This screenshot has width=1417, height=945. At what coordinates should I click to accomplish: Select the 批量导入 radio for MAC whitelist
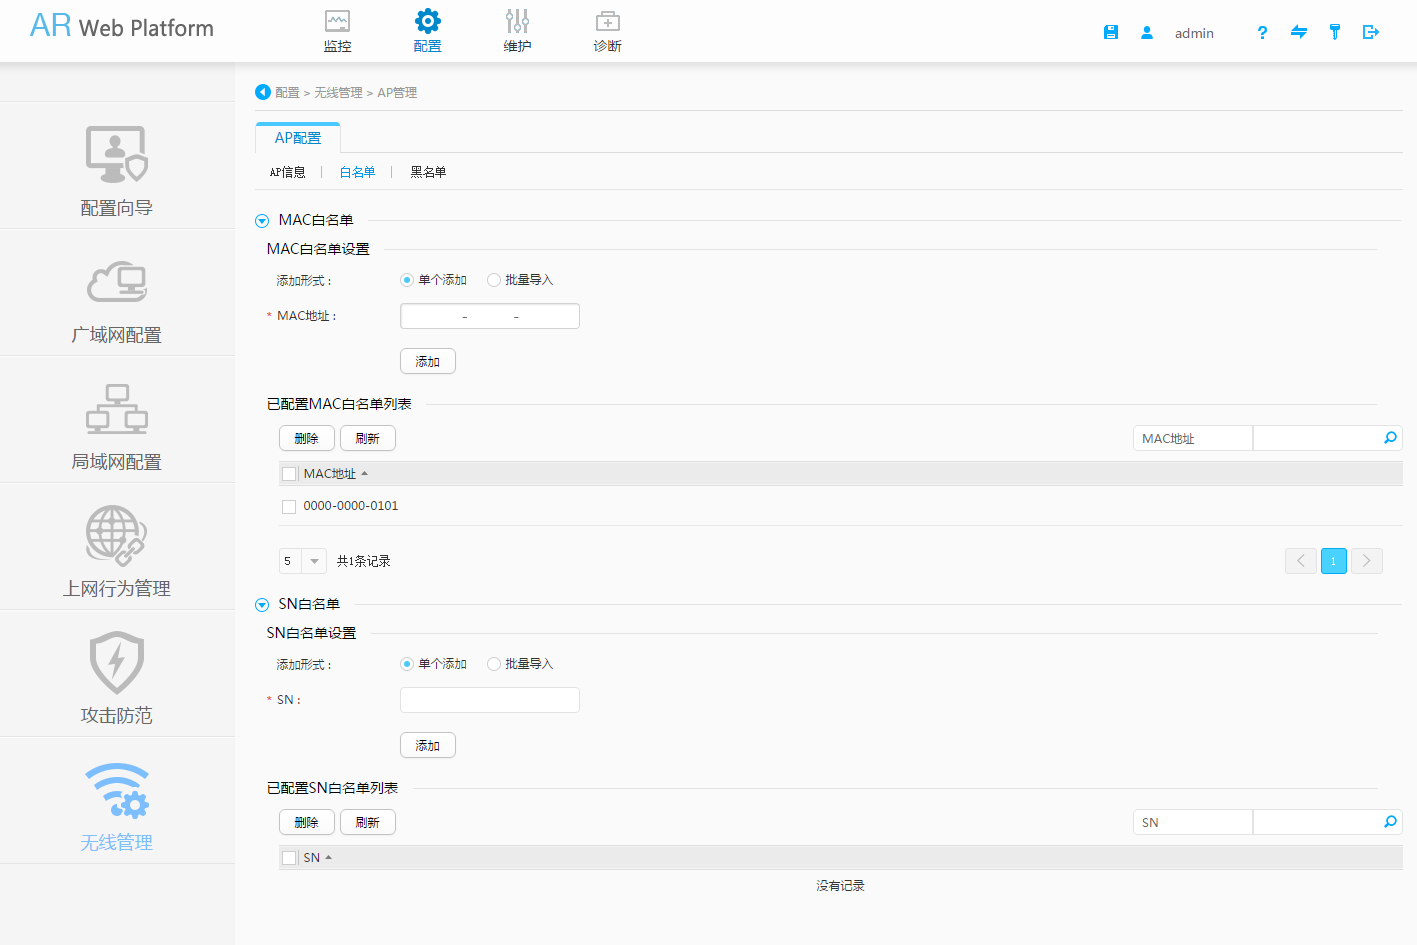(494, 280)
